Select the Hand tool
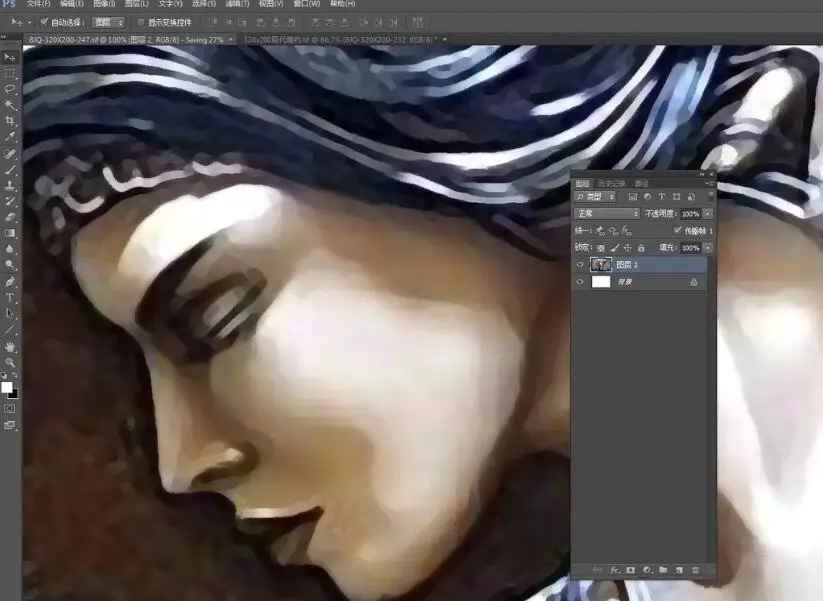The width and height of the screenshot is (823, 601). (x=10, y=346)
